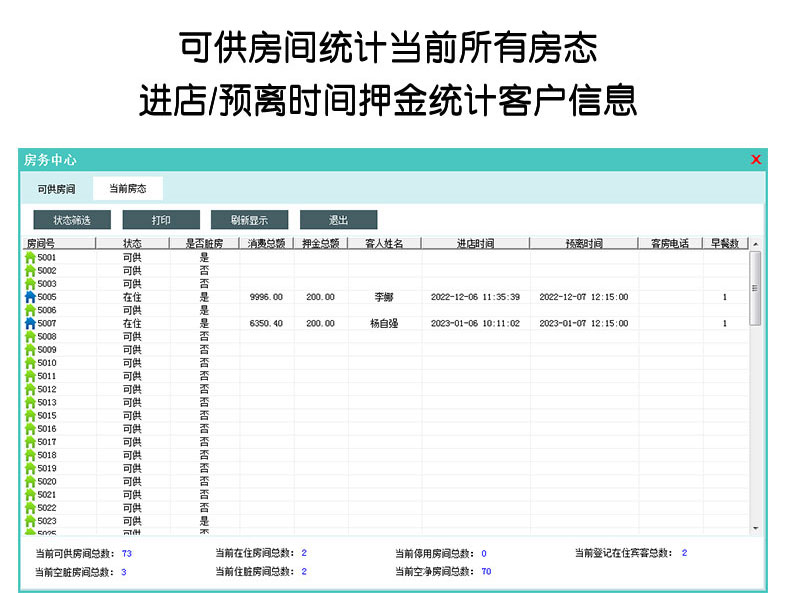
Task: Click the room 5010 house icon
Action: coord(30,363)
